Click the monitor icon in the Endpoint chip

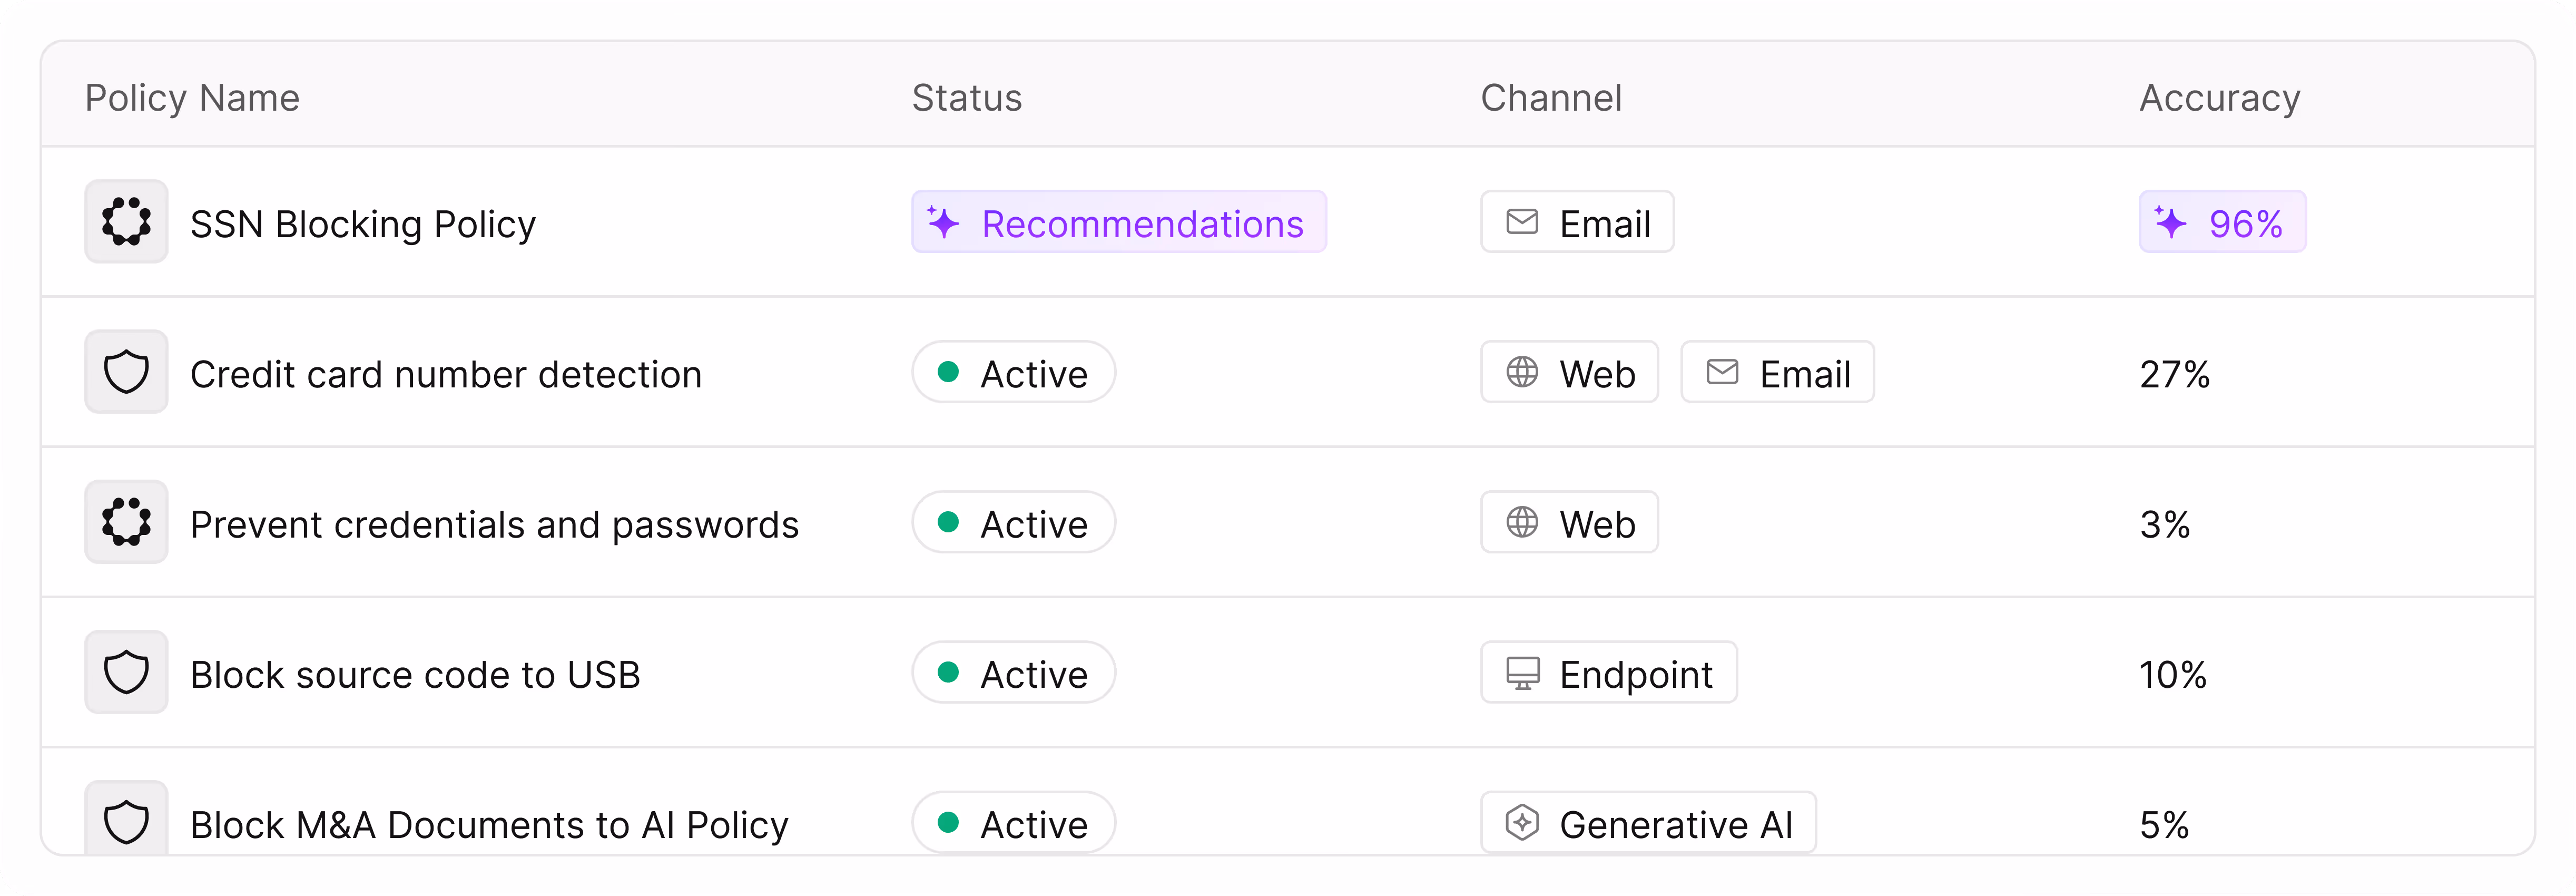(x=1522, y=673)
